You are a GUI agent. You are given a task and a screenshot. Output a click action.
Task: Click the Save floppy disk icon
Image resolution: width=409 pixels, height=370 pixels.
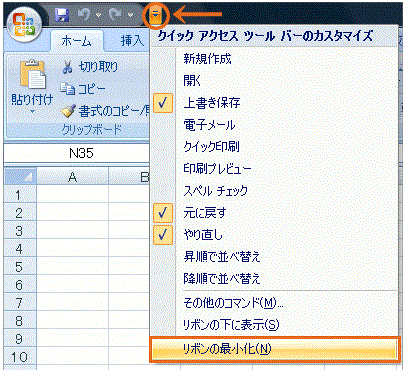[62, 15]
